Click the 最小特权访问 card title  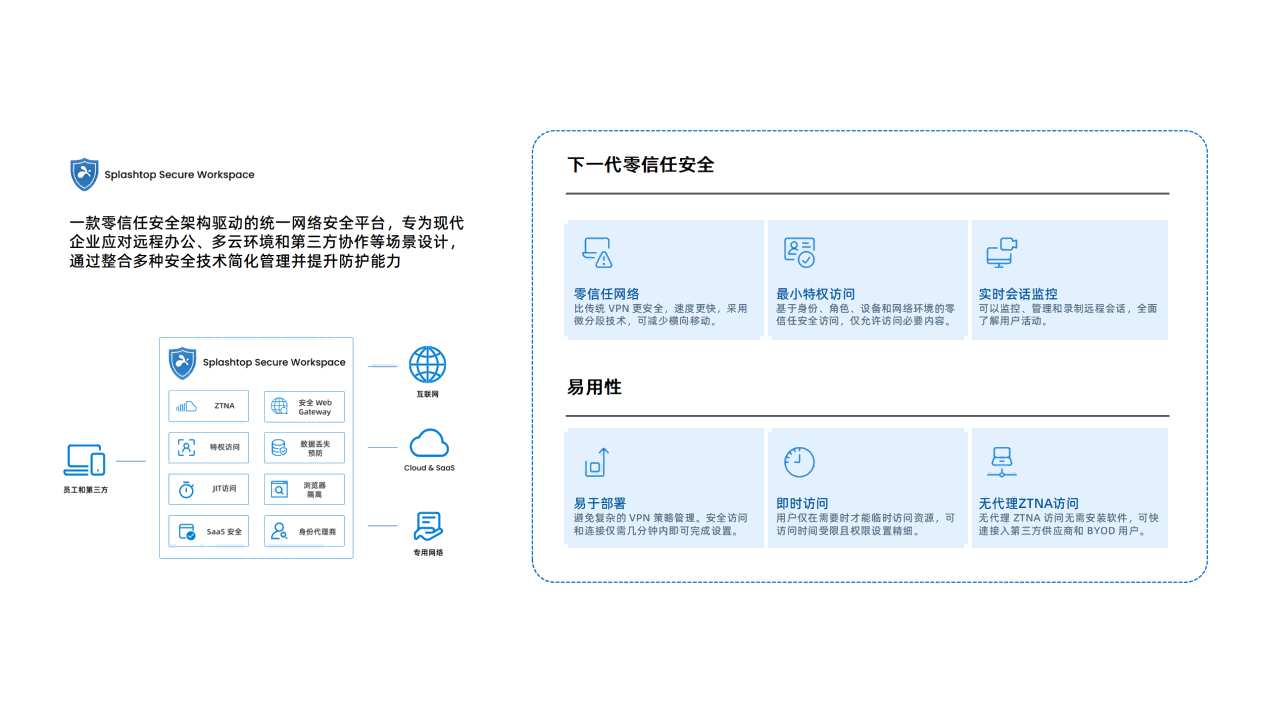click(816, 294)
